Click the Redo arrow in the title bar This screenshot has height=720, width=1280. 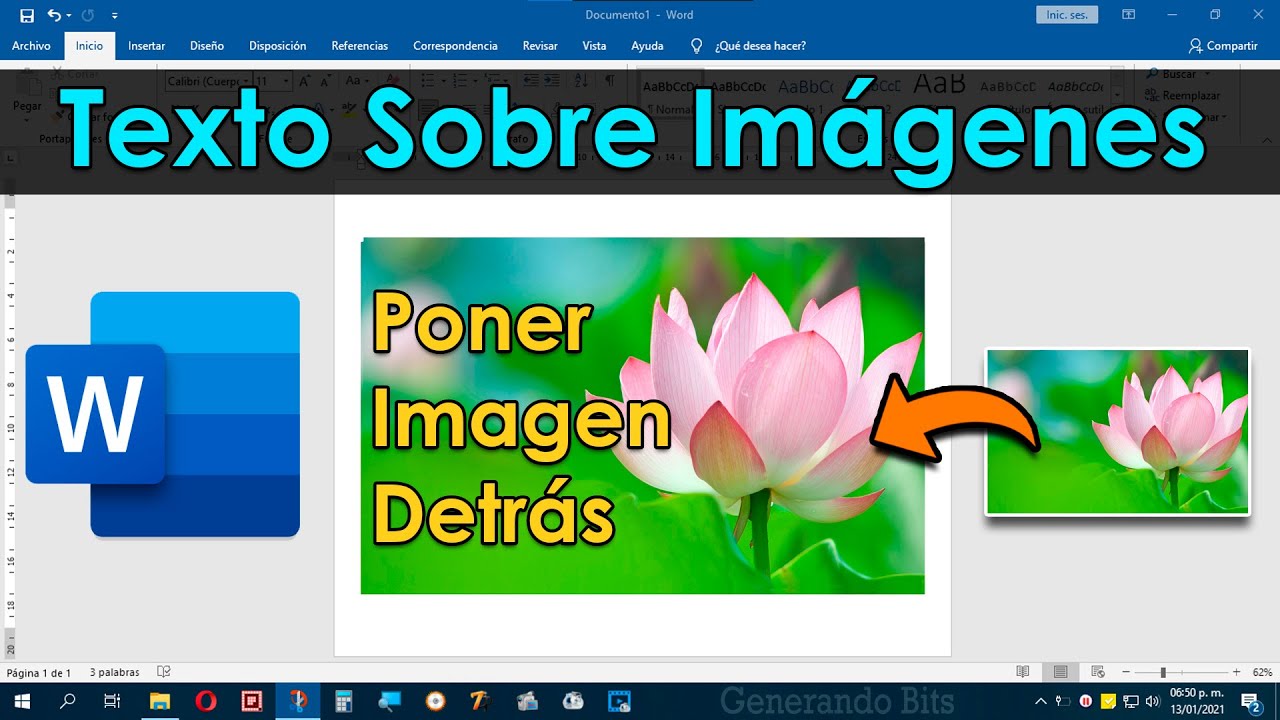[x=87, y=15]
